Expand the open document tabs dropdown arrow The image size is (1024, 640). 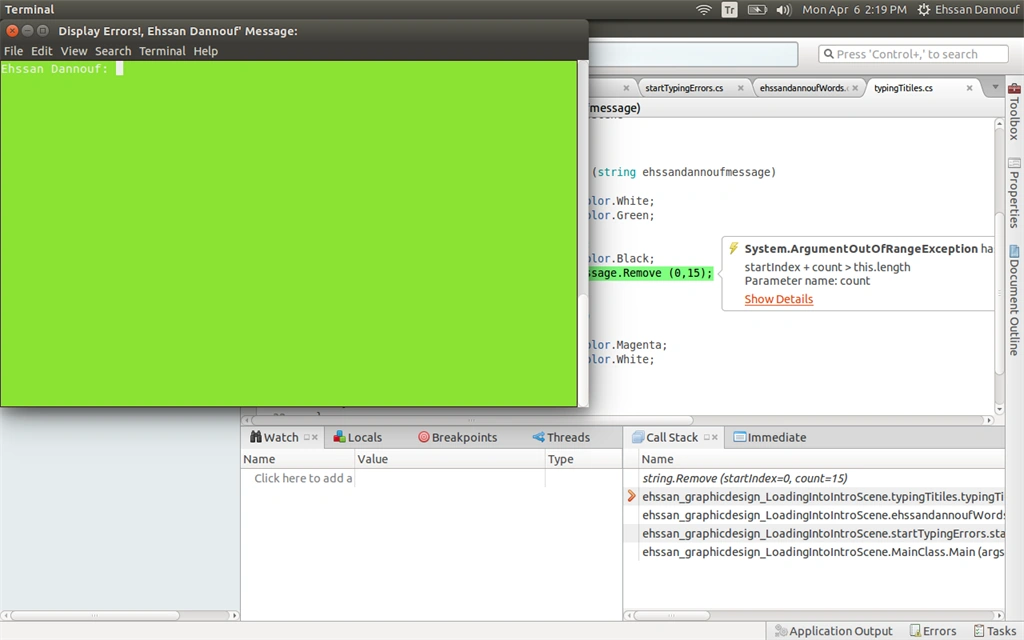point(995,87)
